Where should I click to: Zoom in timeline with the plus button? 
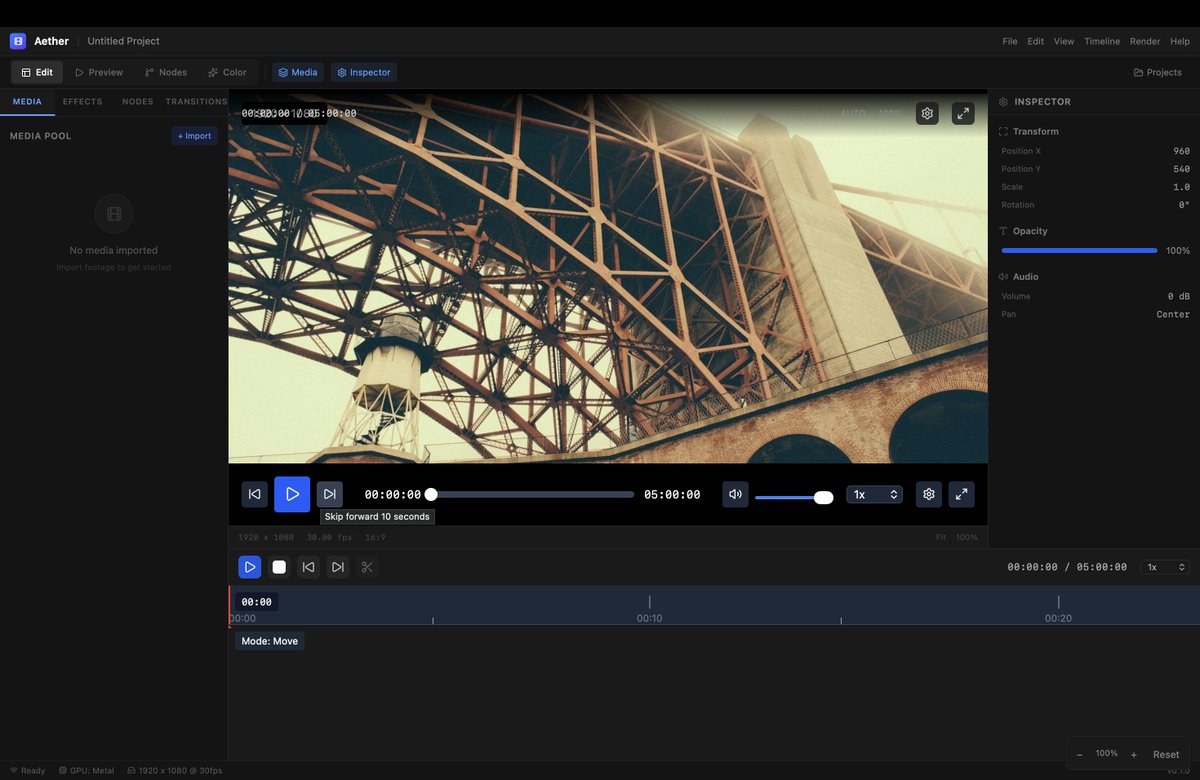point(1134,754)
